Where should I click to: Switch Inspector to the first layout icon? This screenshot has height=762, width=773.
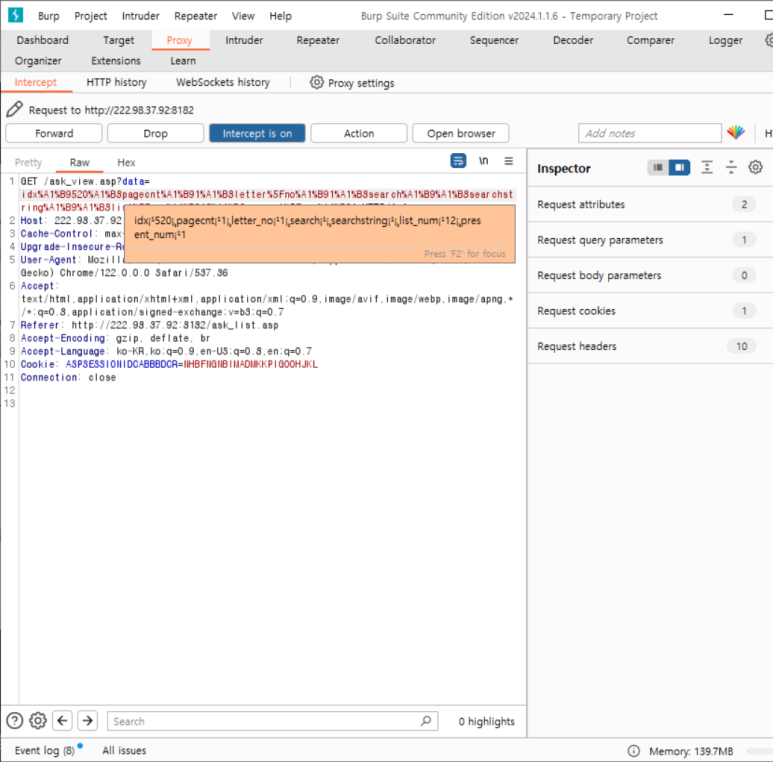coord(658,168)
